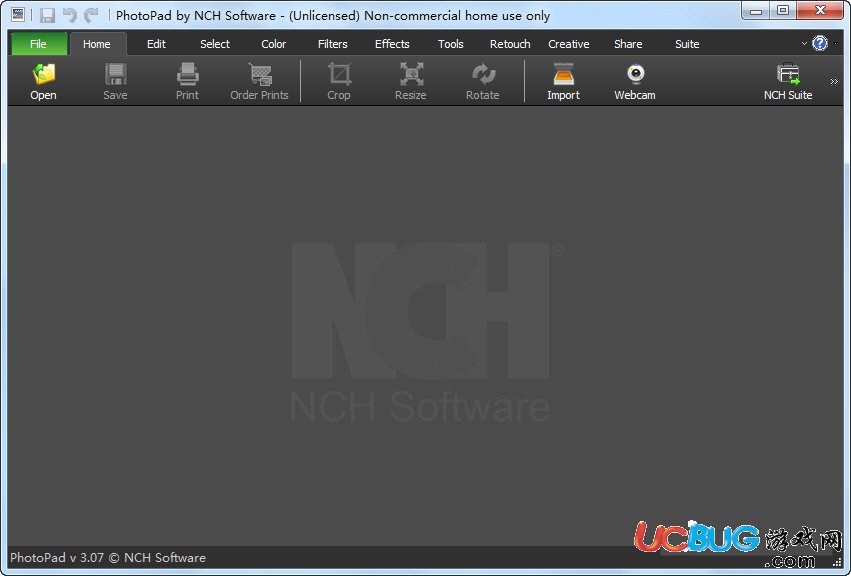Click the status bar text PhotoPad v 3.07
Image resolution: width=851 pixels, height=576 pixels.
(x=57, y=558)
